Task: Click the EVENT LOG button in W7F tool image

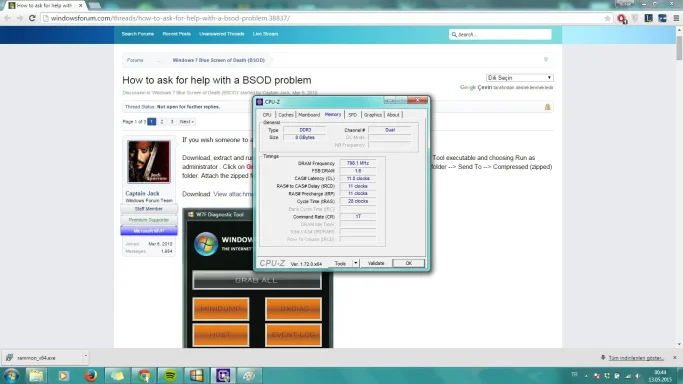Action: pos(294,335)
